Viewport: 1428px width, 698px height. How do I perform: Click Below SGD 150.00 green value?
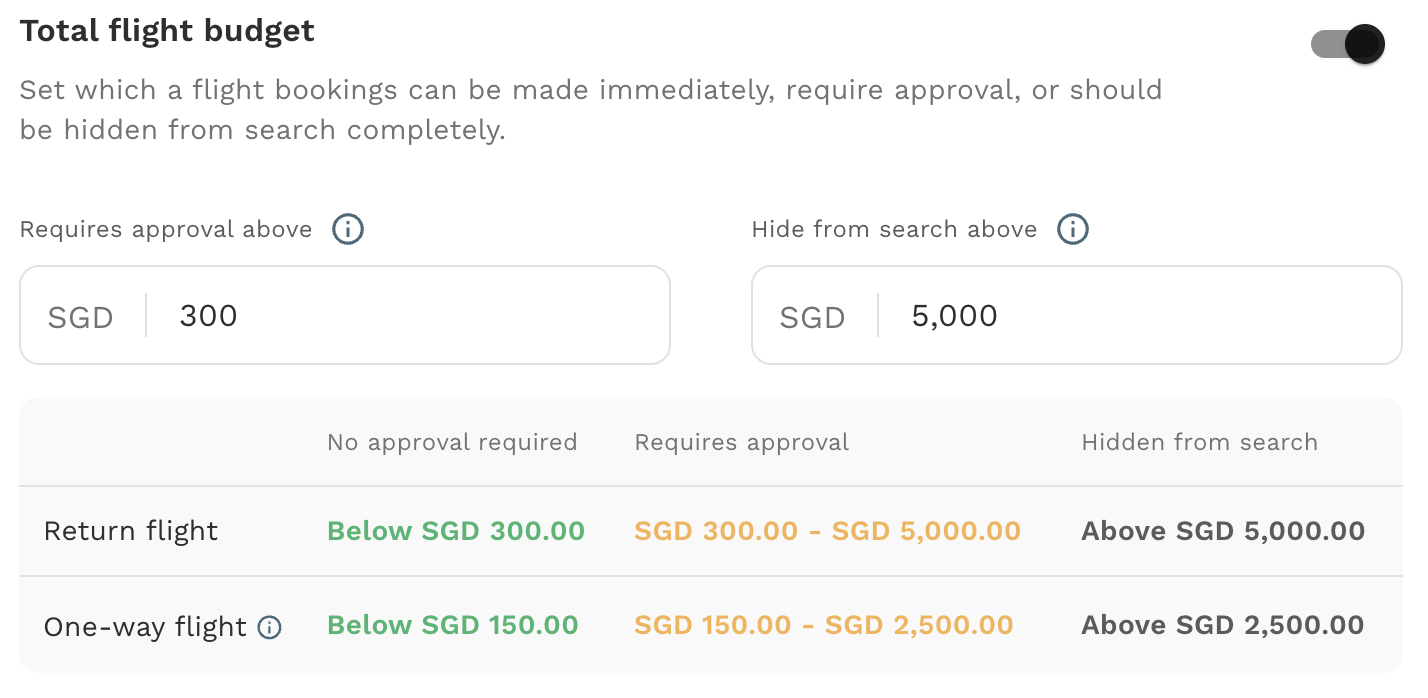(x=453, y=625)
